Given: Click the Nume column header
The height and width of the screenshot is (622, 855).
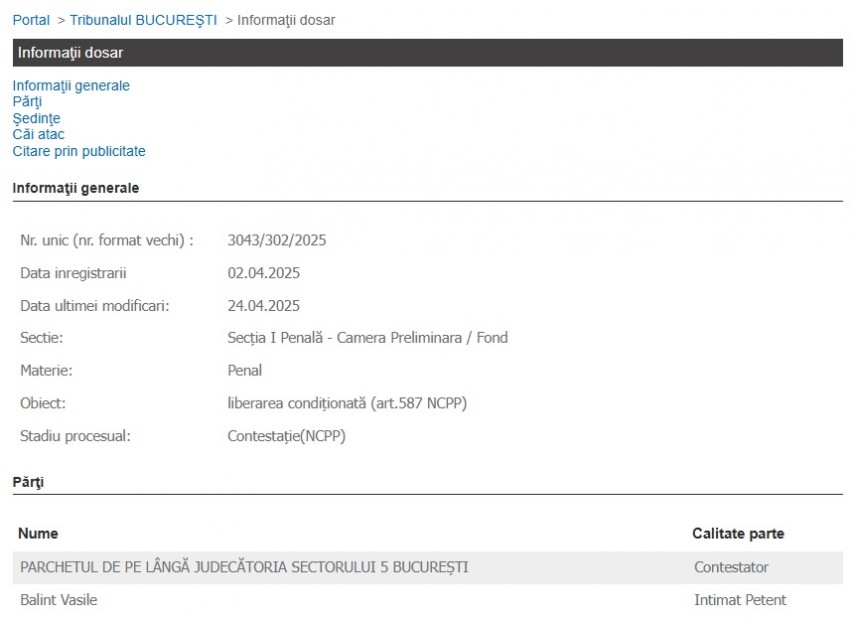Looking at the screenshot, I should tap(38, 534).
